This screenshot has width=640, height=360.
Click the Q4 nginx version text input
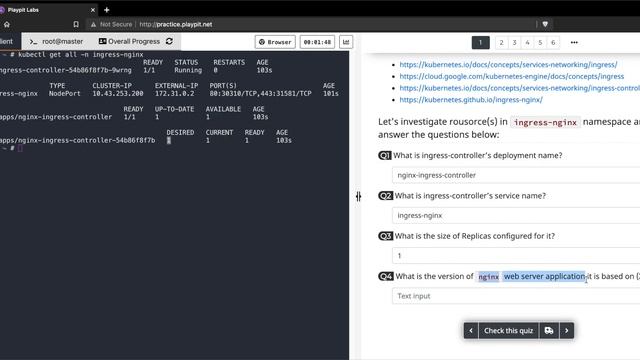(x=516, y=296)
